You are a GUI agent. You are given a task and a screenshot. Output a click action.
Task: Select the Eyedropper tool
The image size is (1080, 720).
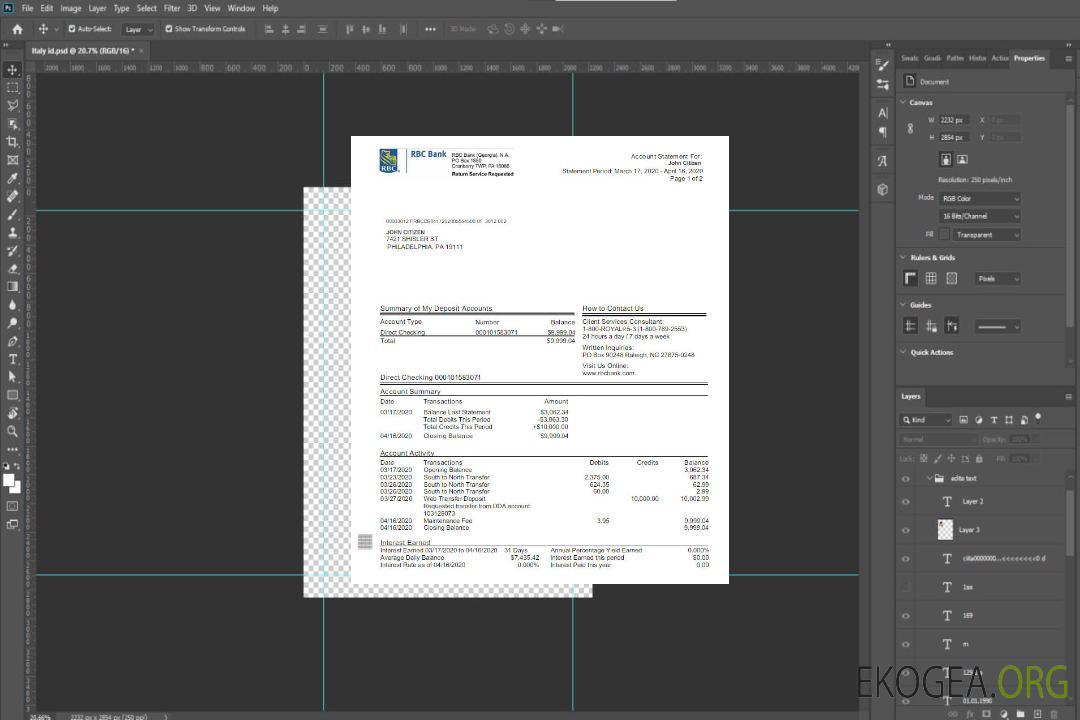12,178
